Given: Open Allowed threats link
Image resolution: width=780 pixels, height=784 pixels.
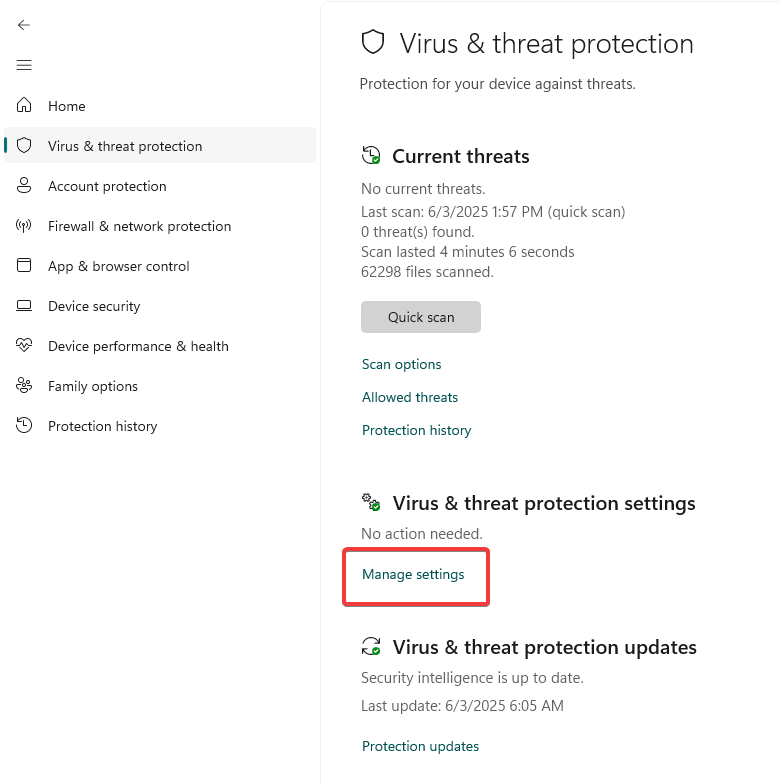Looking at the screenshot, I should click(x=410, y=398).
